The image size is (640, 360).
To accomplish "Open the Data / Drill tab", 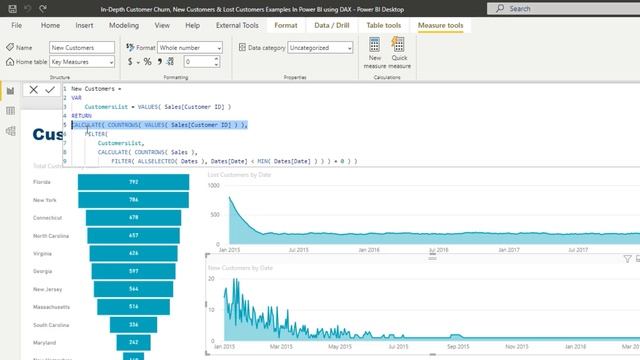I will pyautogui.click(x=332, y=25).
